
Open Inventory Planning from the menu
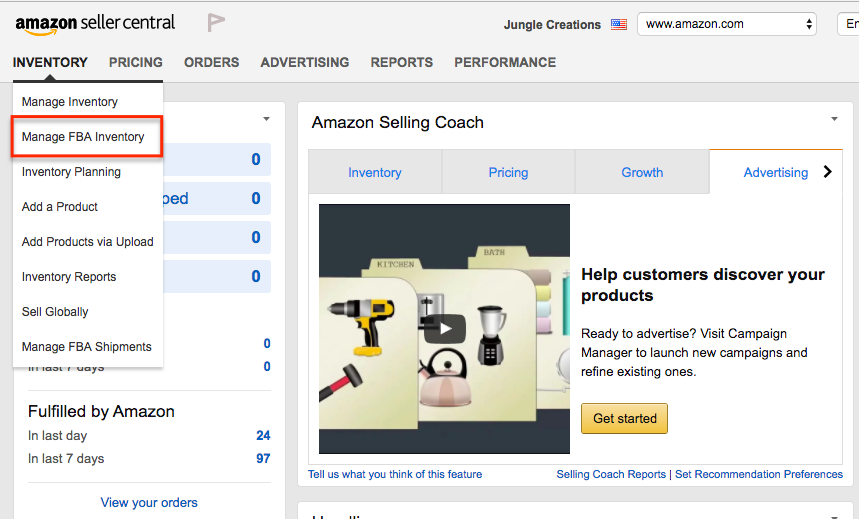click(x=71, y=172)
